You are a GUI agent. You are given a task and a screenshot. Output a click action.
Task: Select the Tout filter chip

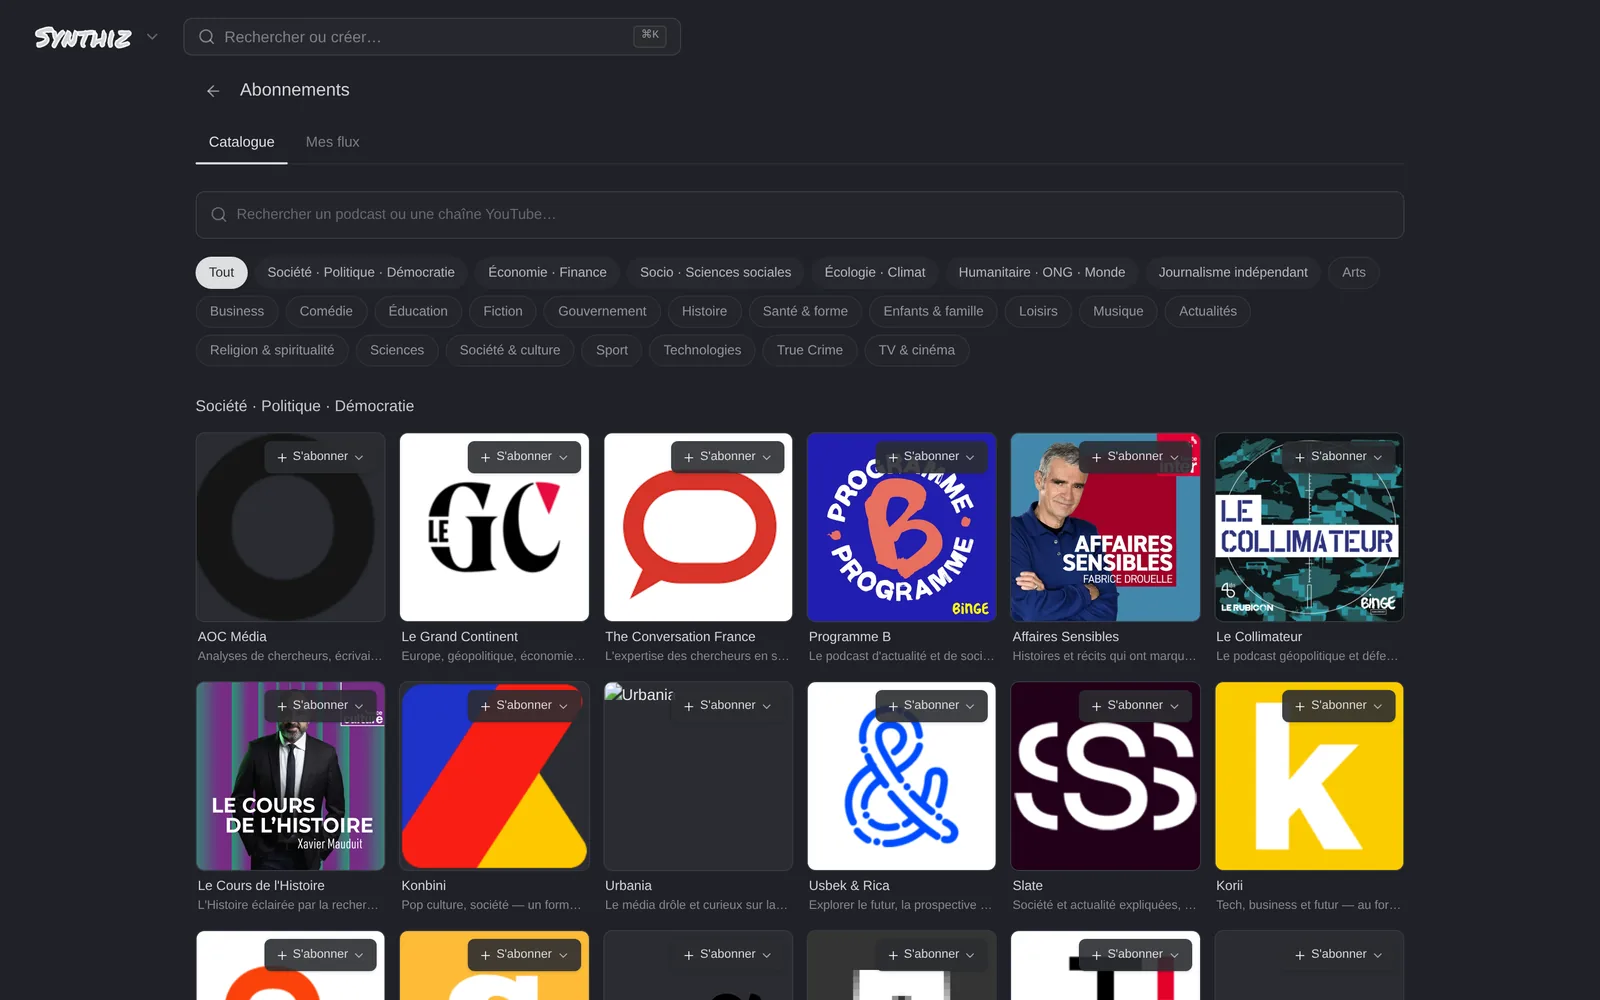click(x=221, y=272)
